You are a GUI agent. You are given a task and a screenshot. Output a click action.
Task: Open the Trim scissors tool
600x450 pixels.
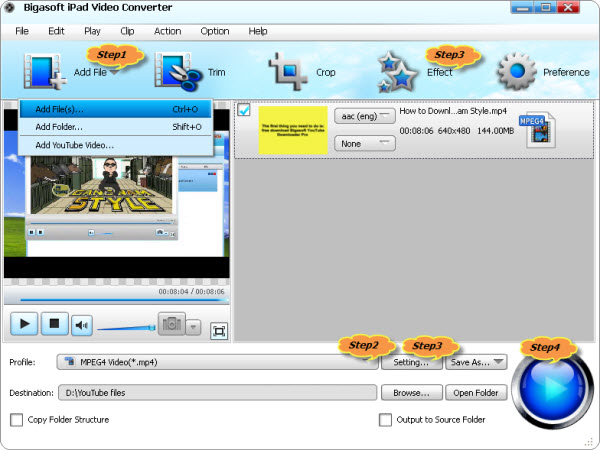178,72
